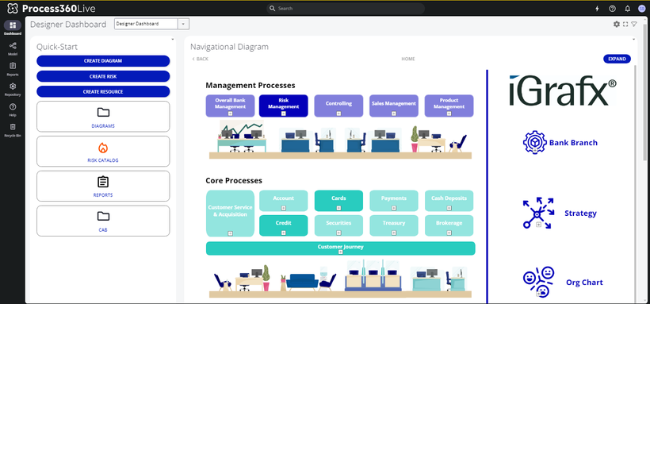Click the Bank Branch gear icon
This screenshot has height=450, width=650.
534,142
